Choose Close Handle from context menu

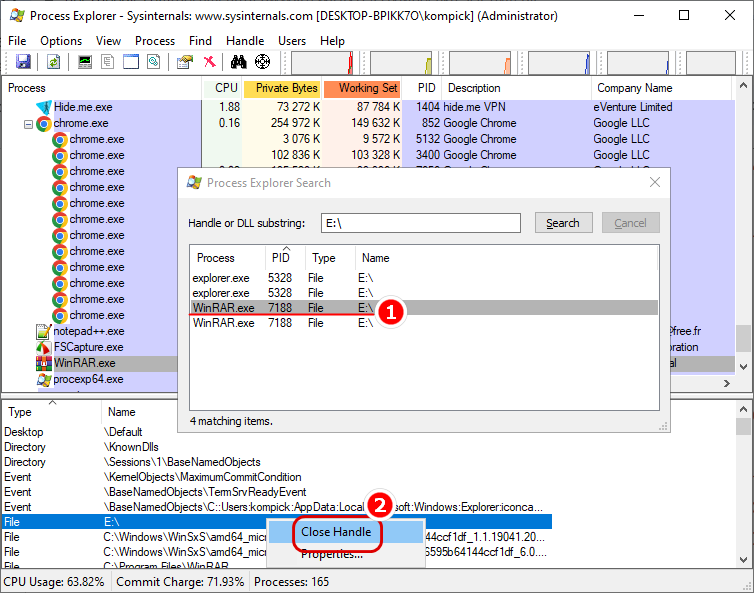[x=346, y=532]
